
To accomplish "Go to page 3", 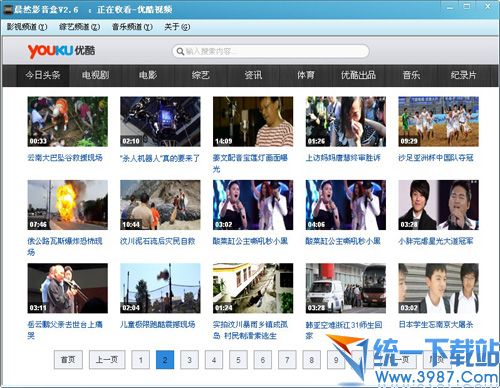I will point(189,360).
